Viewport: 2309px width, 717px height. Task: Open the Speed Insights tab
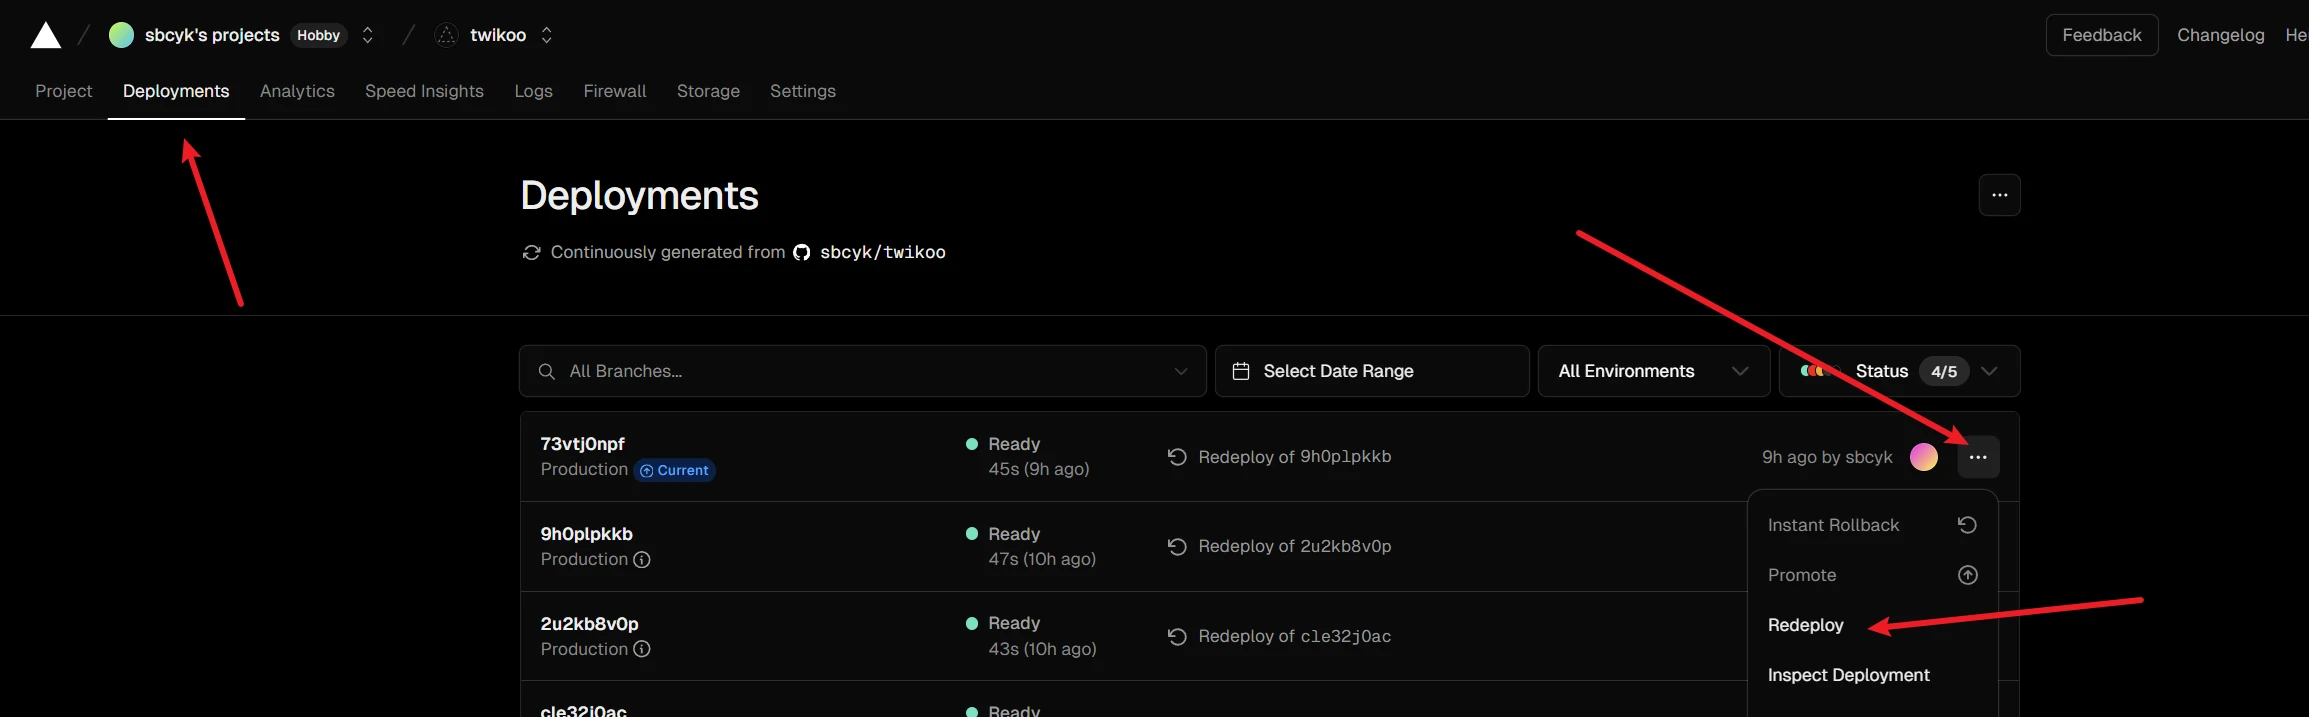coord(424,91)
